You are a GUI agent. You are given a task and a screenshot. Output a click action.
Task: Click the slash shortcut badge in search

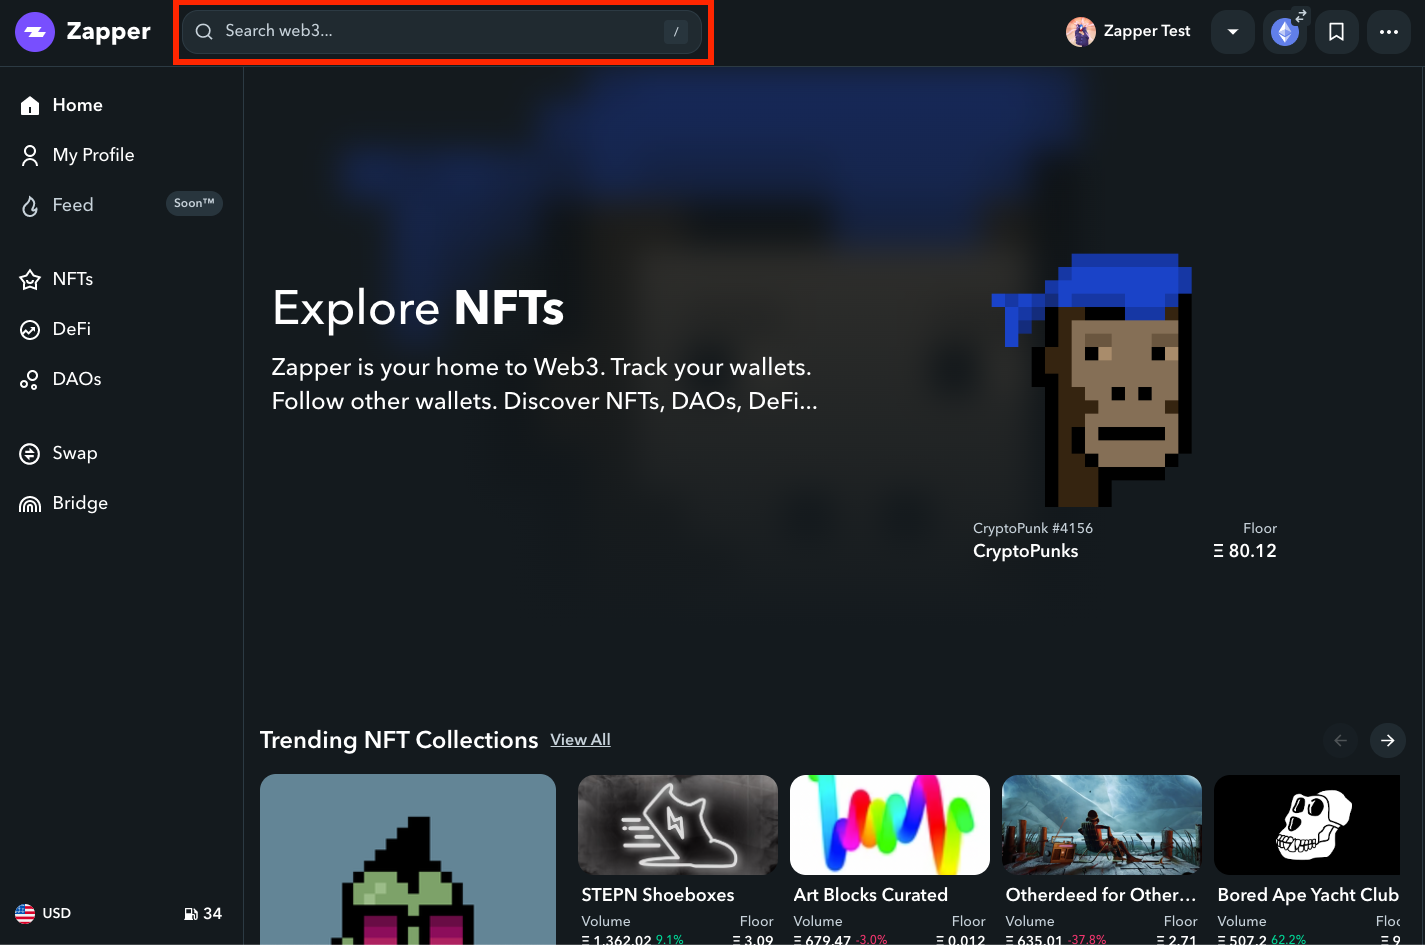[676, 32]
